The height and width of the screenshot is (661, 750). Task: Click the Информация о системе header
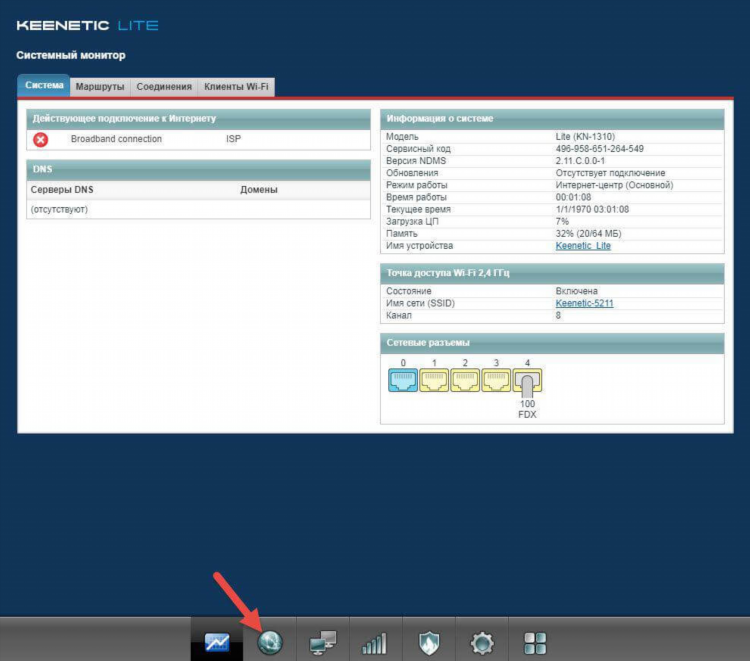[552, 119]
